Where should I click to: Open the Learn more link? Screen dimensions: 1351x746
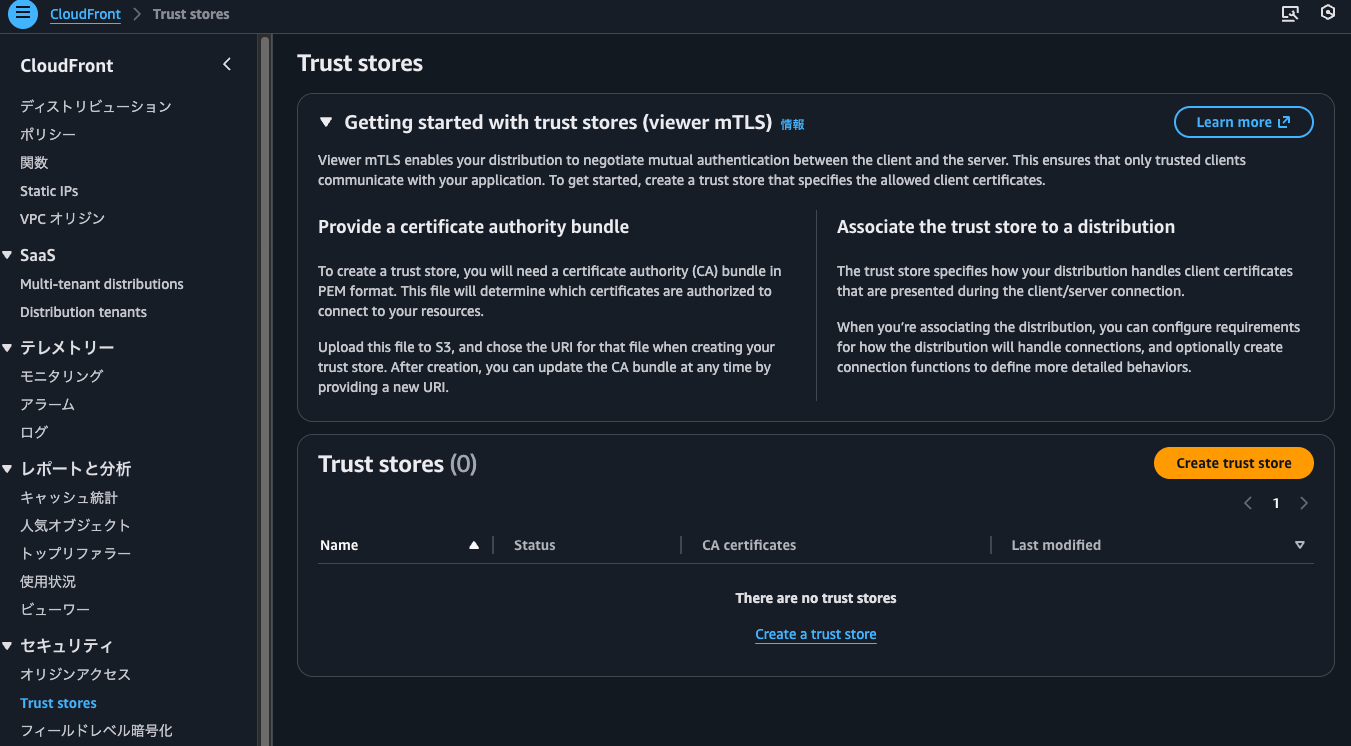[x=1243, y=121]
